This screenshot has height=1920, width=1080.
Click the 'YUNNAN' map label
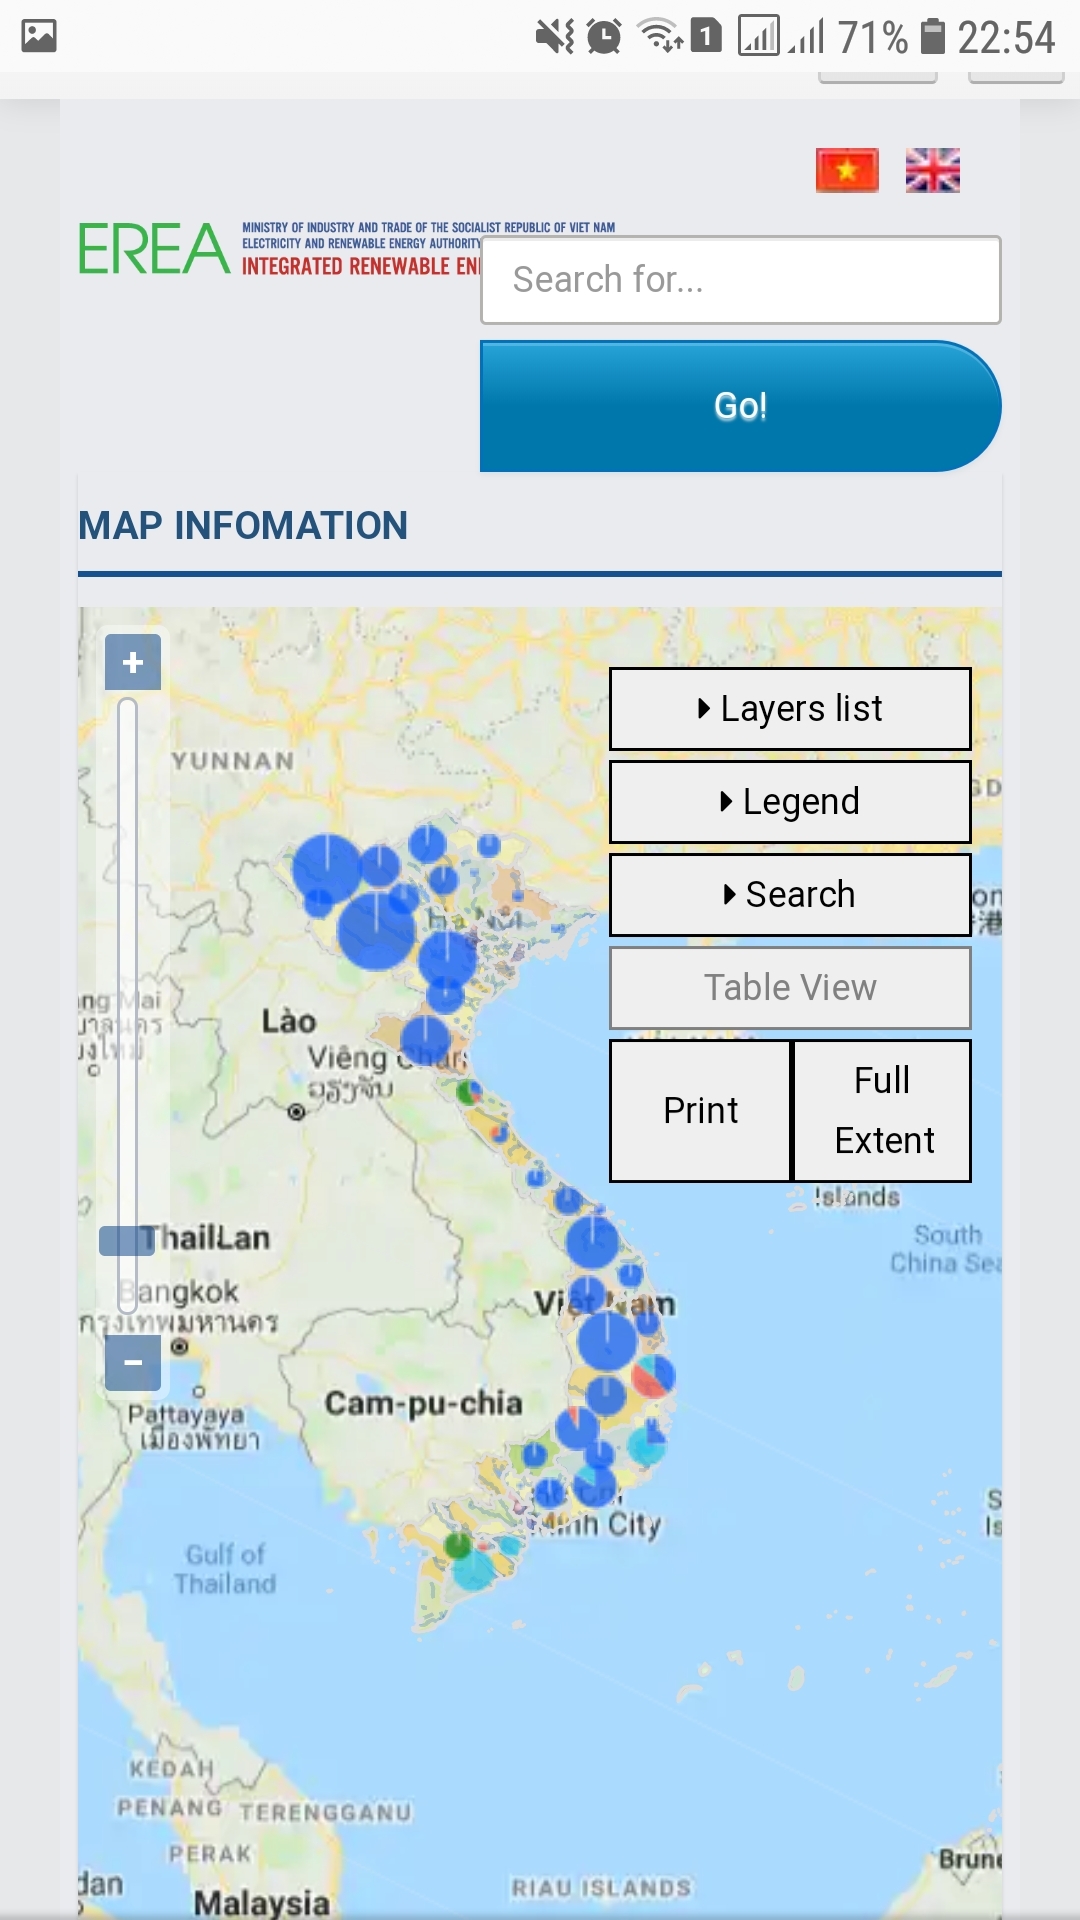[233, 761]
